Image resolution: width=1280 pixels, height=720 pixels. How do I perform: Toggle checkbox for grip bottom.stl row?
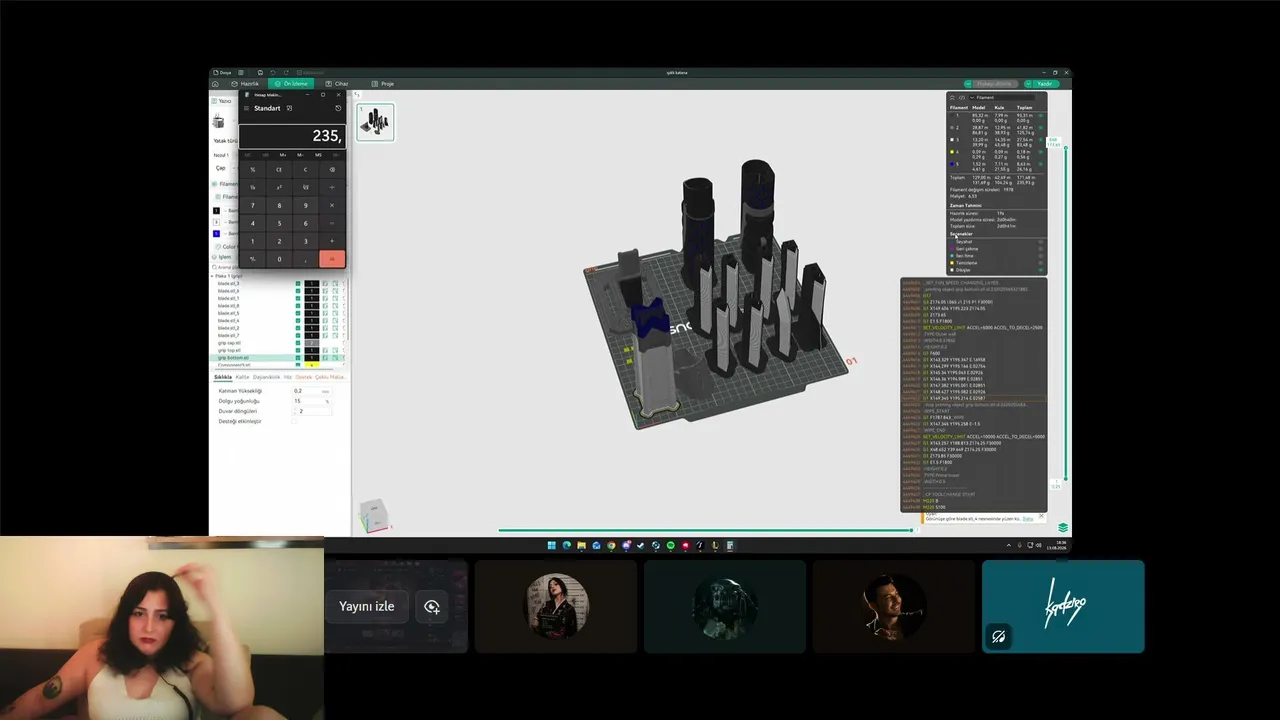[x=298, y=357]
